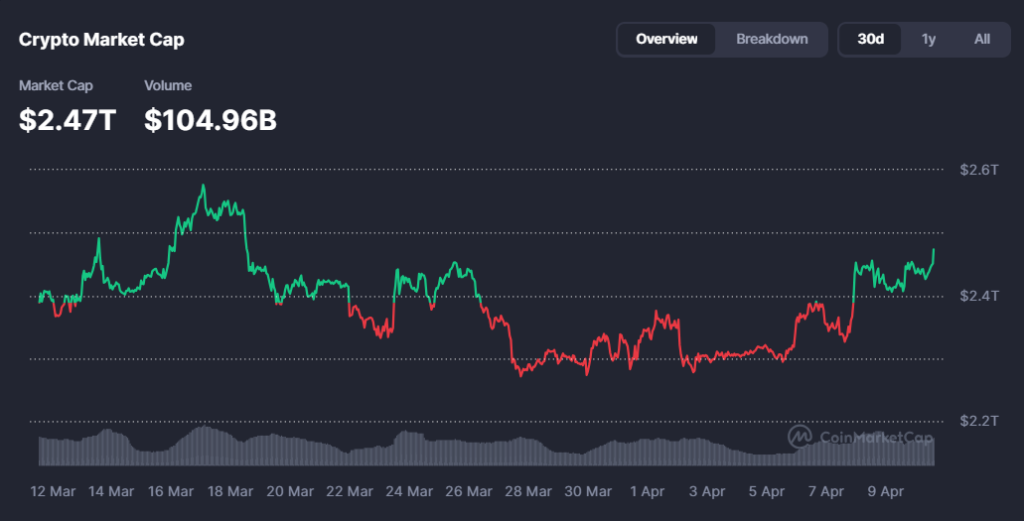Click the Market Cap label
Screen dimensions: 1024x521
pyautogui.click(x=56, y=86)
